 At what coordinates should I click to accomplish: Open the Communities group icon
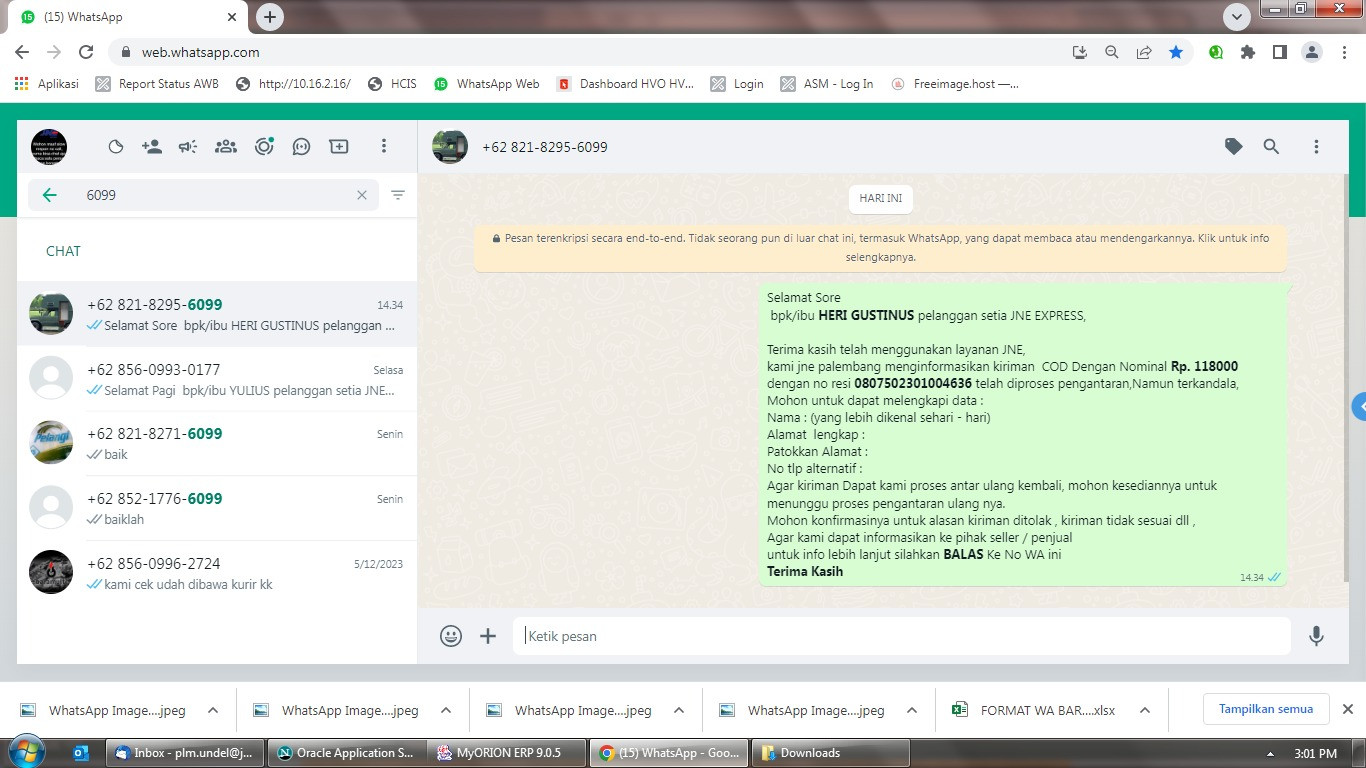(226, 147)
